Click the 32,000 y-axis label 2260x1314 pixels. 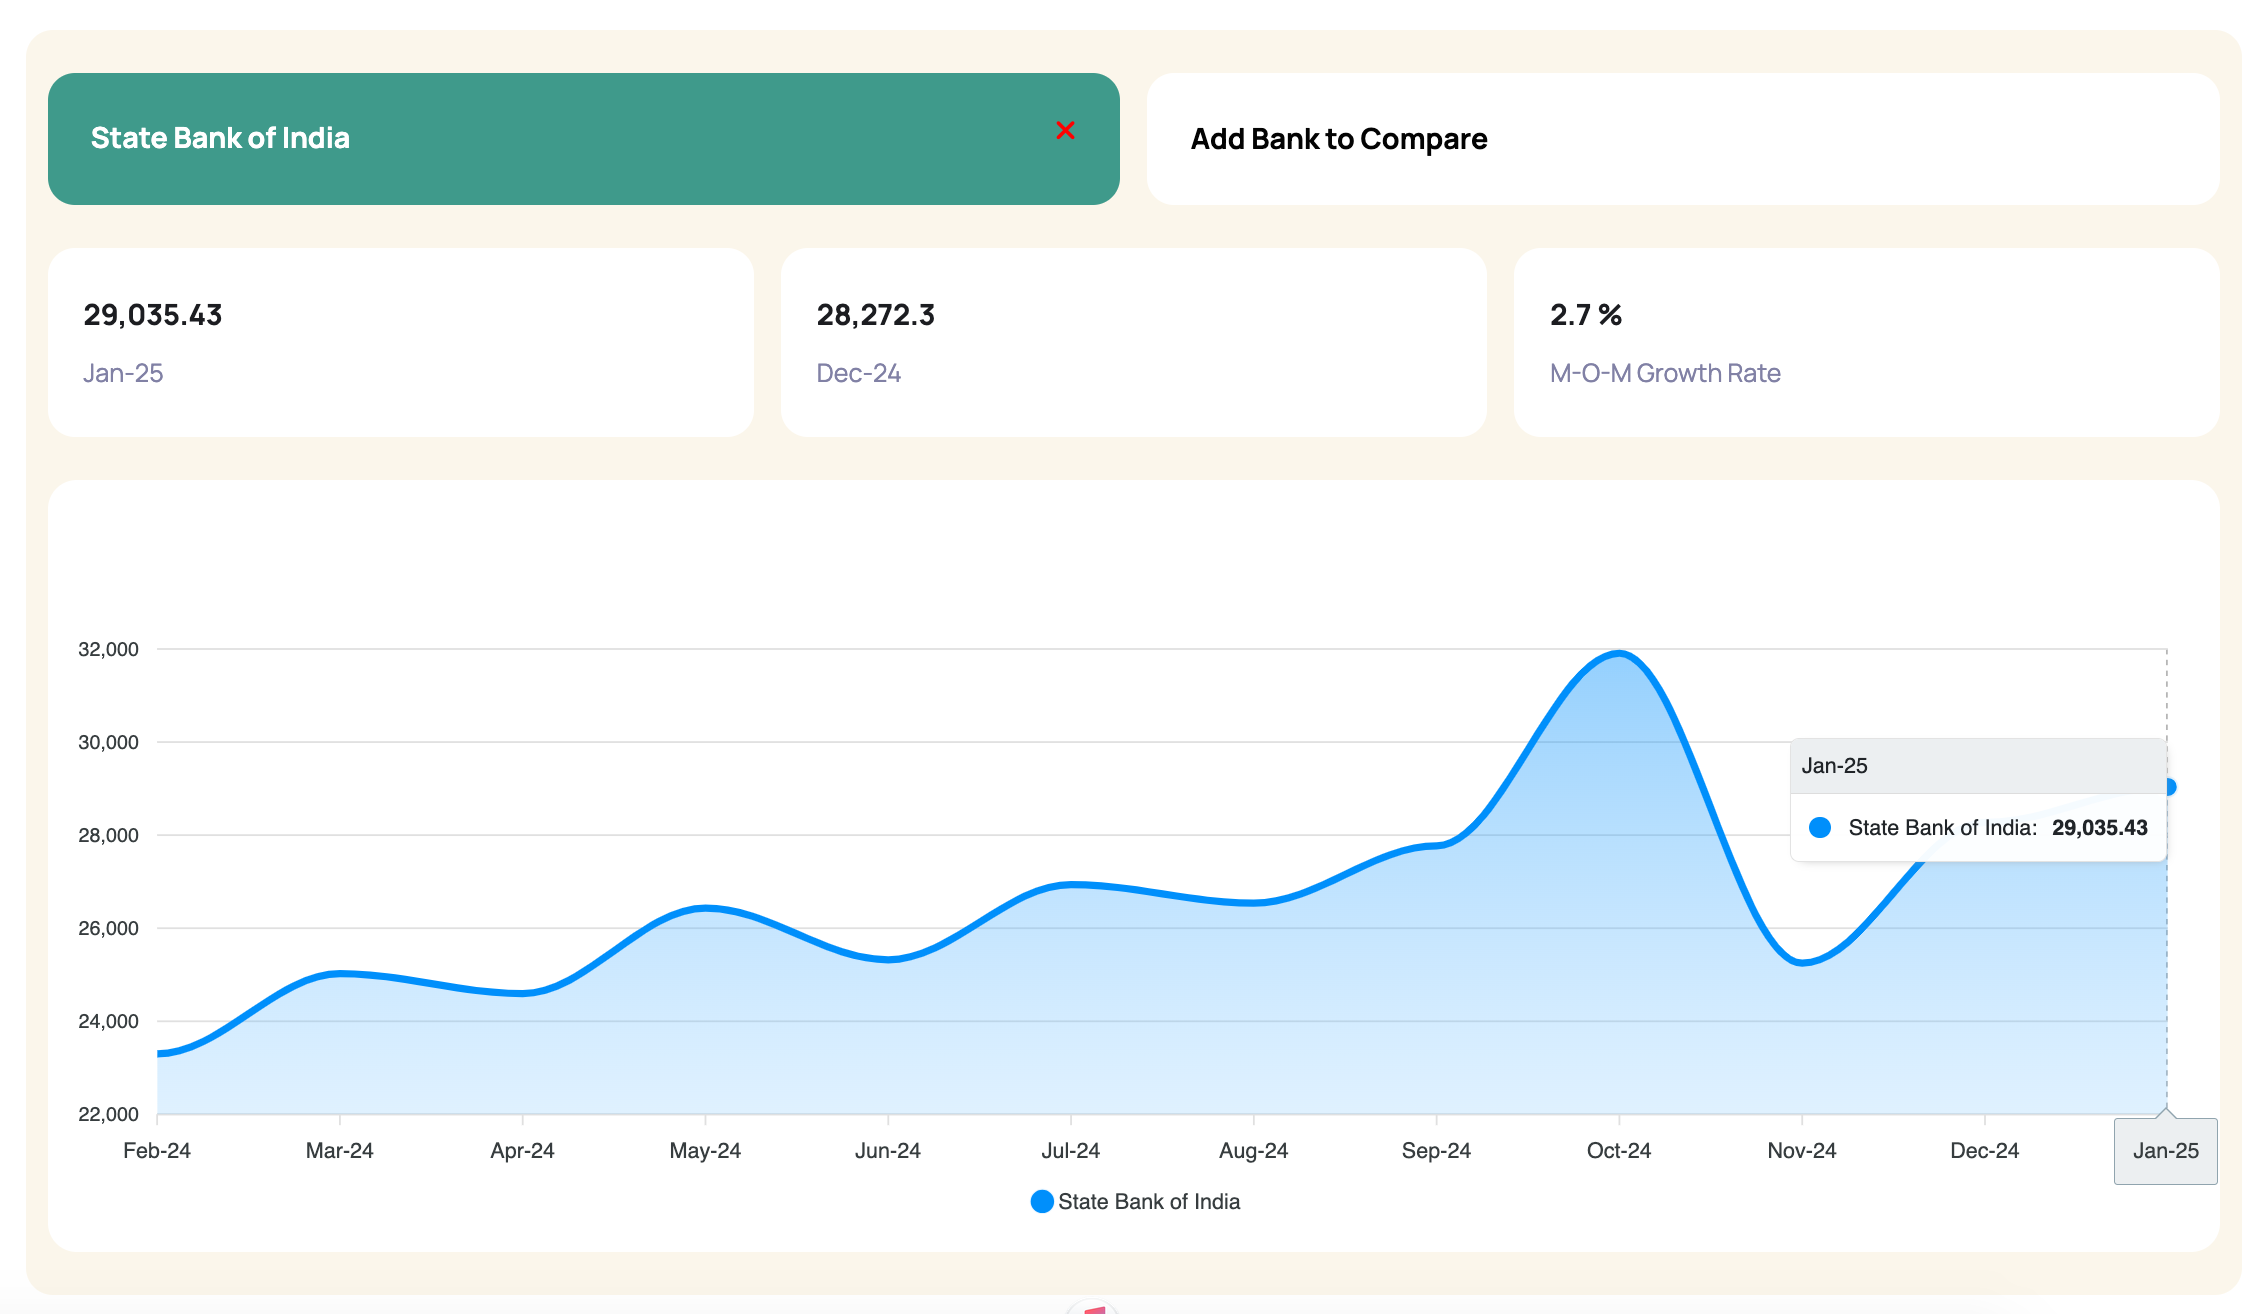pyautogui.click(x=108, y=649)
